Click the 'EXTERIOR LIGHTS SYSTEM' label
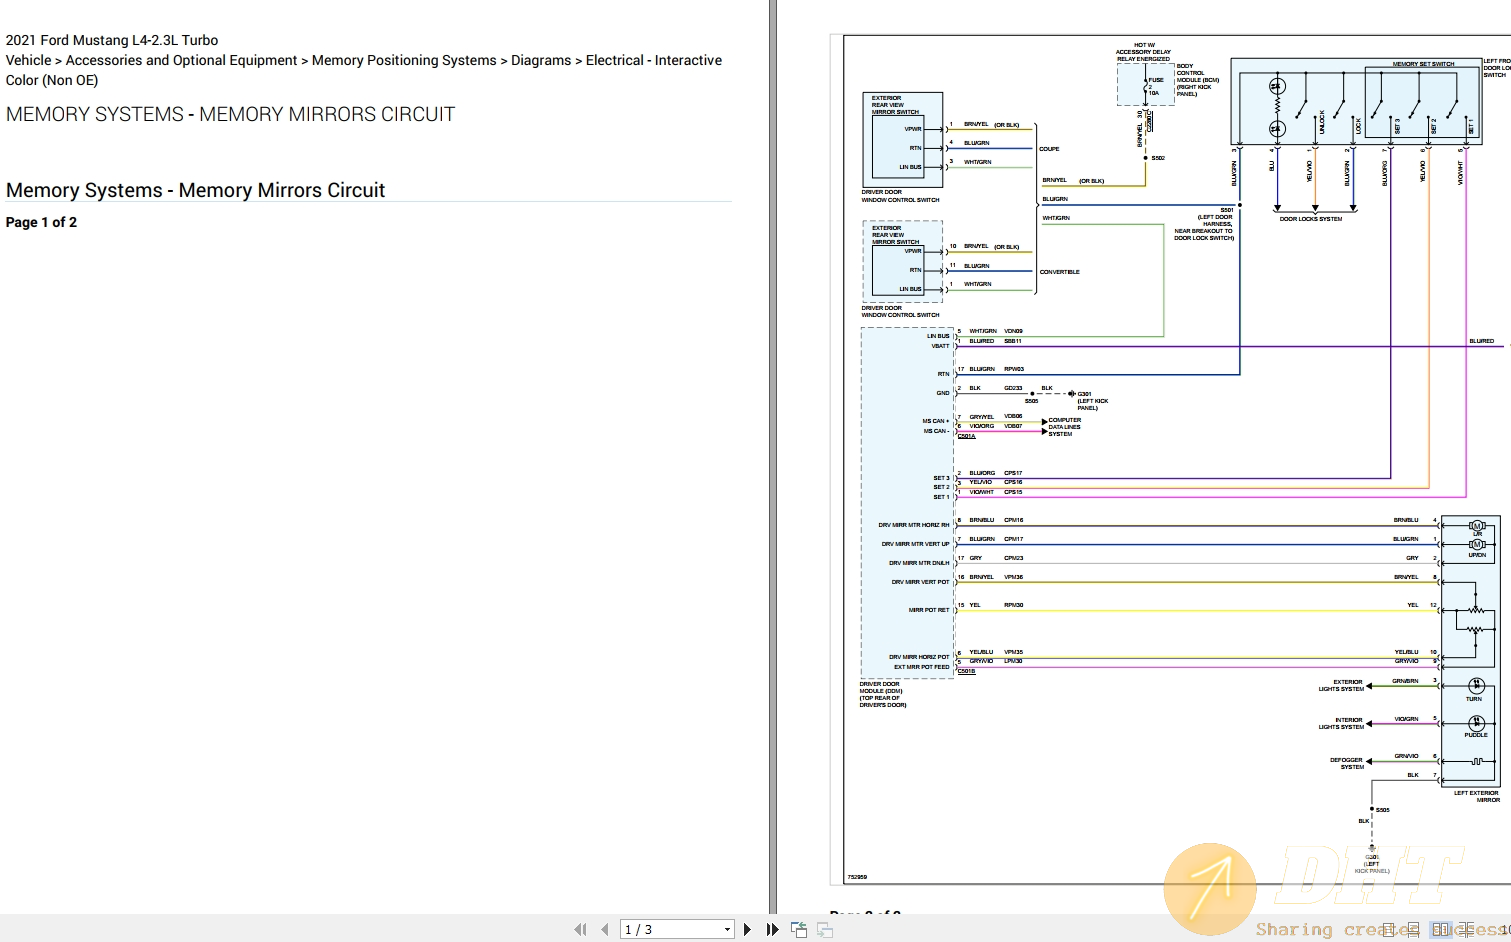Image resolution: width=1511 pixels, height=942 pixels. point(1341,685)
